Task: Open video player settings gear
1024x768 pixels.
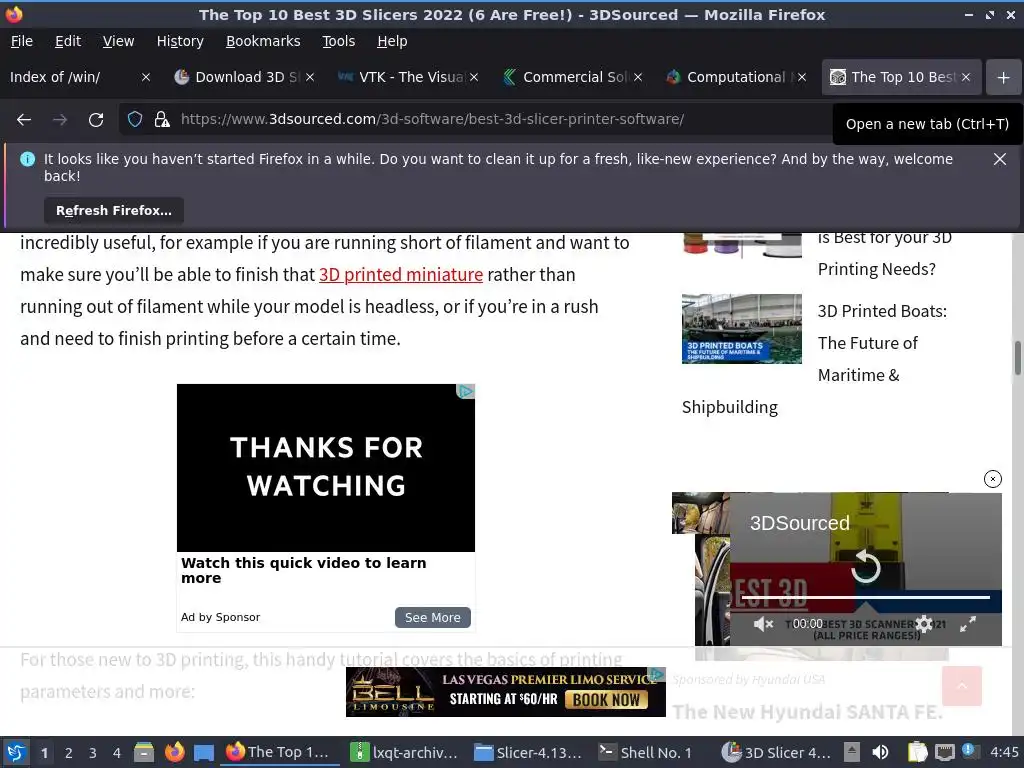Action: (924, 624)
